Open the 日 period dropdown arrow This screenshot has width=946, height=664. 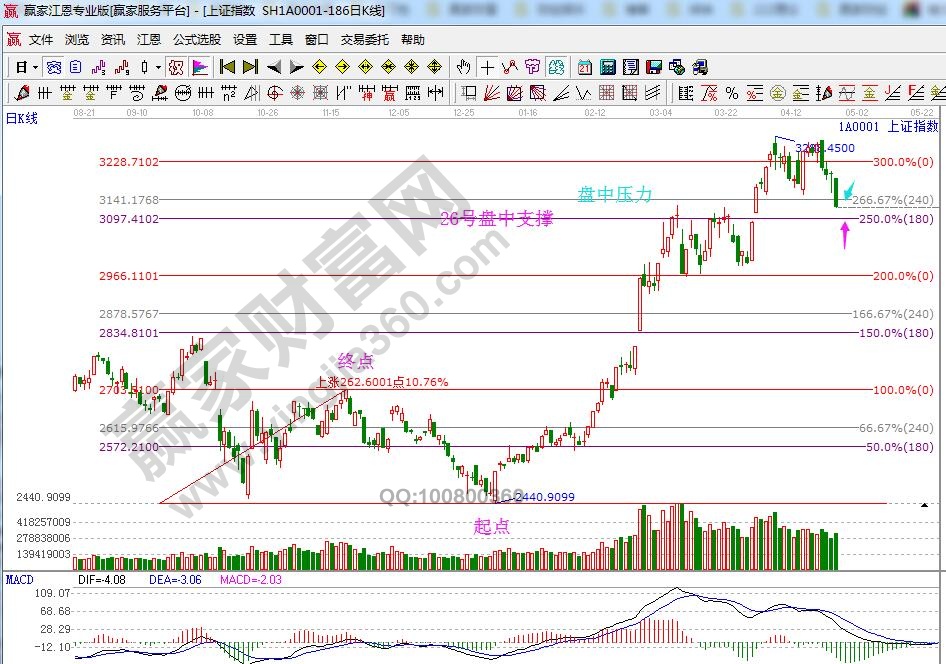pos(35,68)
